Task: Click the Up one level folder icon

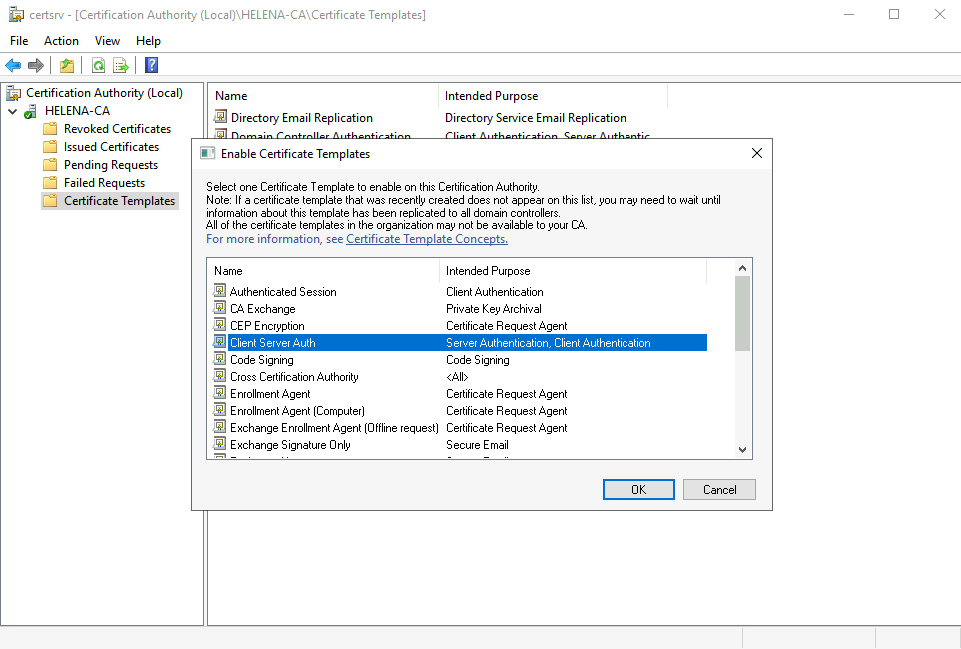Action: click(x=66, y=66)
